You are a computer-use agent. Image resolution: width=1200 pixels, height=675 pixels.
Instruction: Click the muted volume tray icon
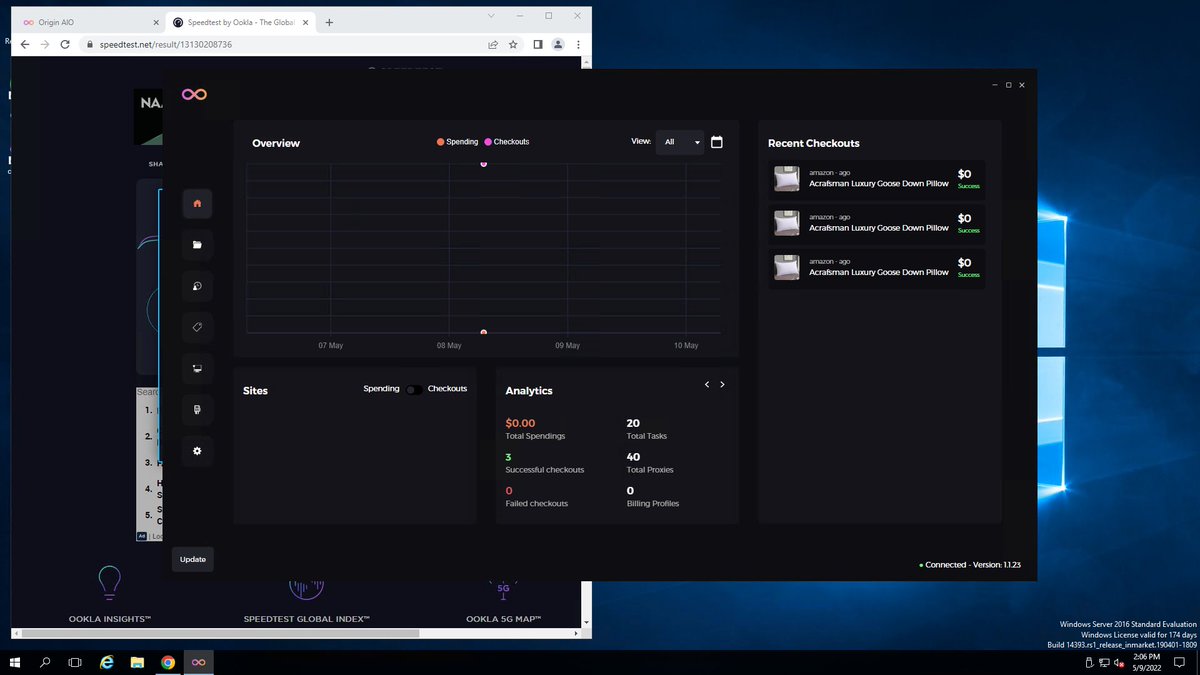tap(1120, 662)
